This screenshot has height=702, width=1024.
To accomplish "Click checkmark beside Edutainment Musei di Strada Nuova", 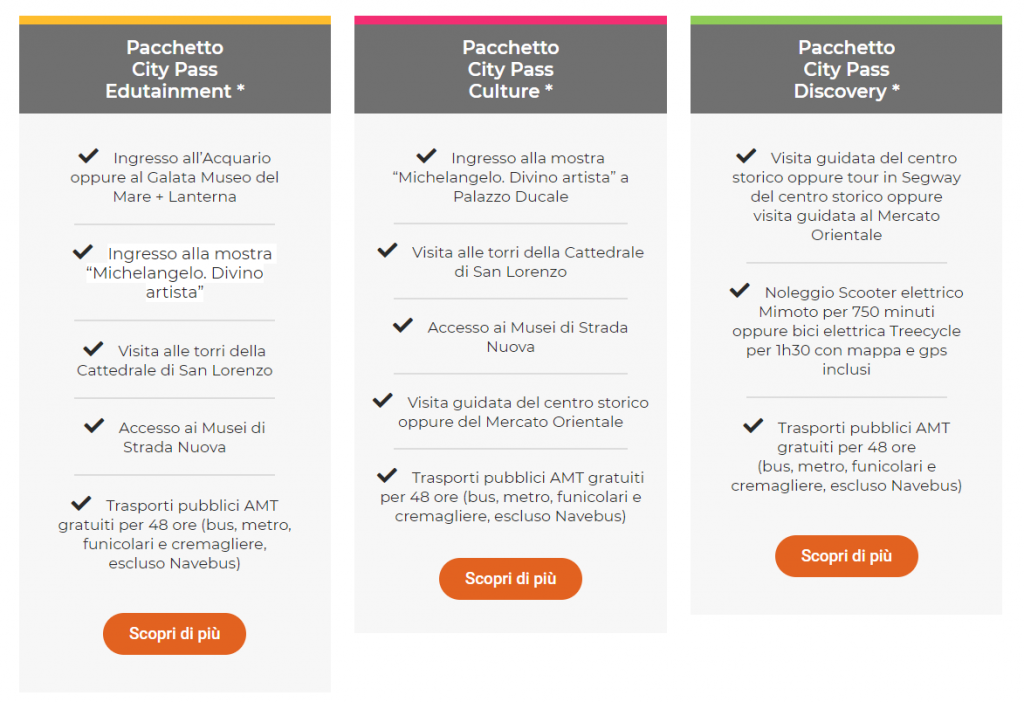I will click(94, 426).
